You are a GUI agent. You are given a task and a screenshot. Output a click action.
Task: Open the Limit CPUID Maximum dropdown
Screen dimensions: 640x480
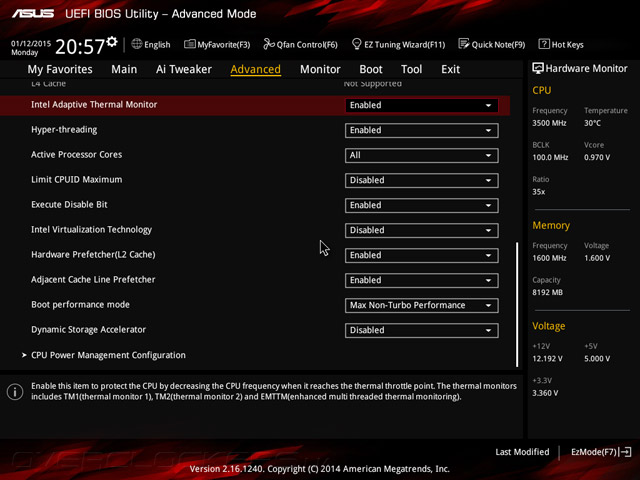[421, 180]
